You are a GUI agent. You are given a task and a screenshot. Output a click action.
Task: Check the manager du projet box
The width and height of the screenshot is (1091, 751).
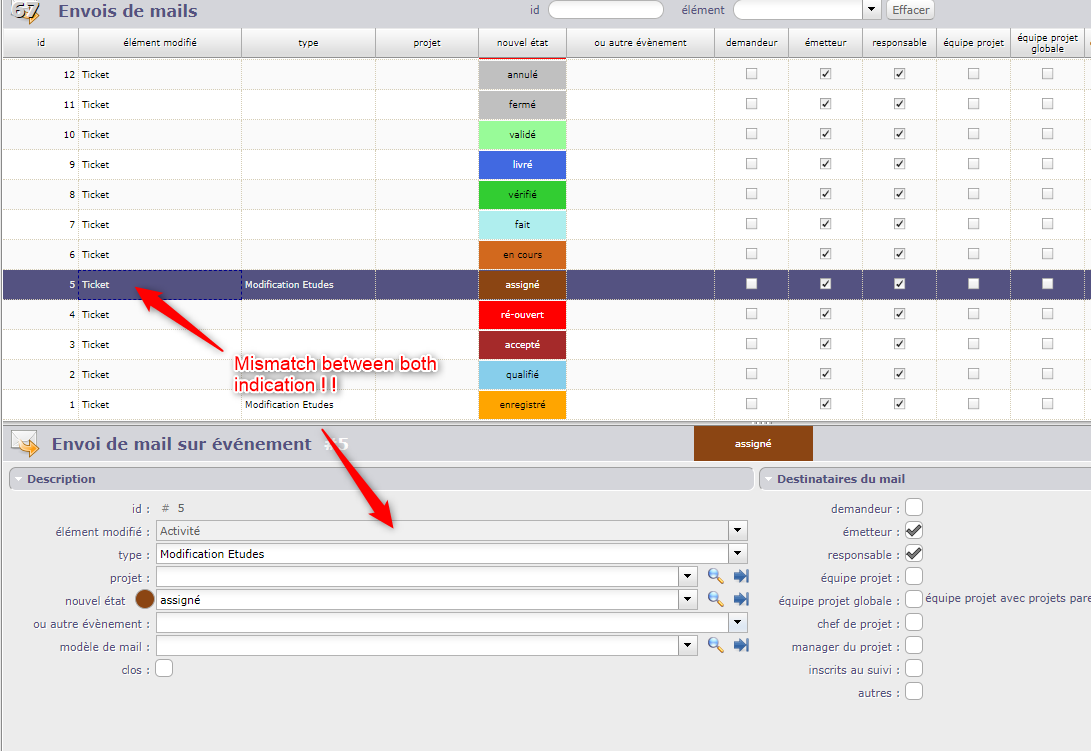(x=914, y=645)
